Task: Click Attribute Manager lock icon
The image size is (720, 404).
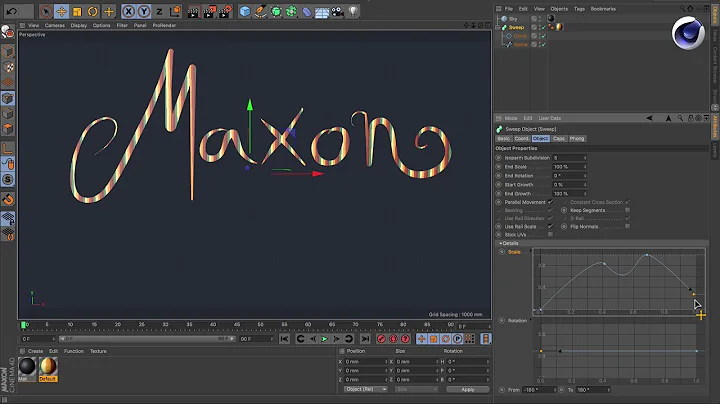Action: coord(691,118)
